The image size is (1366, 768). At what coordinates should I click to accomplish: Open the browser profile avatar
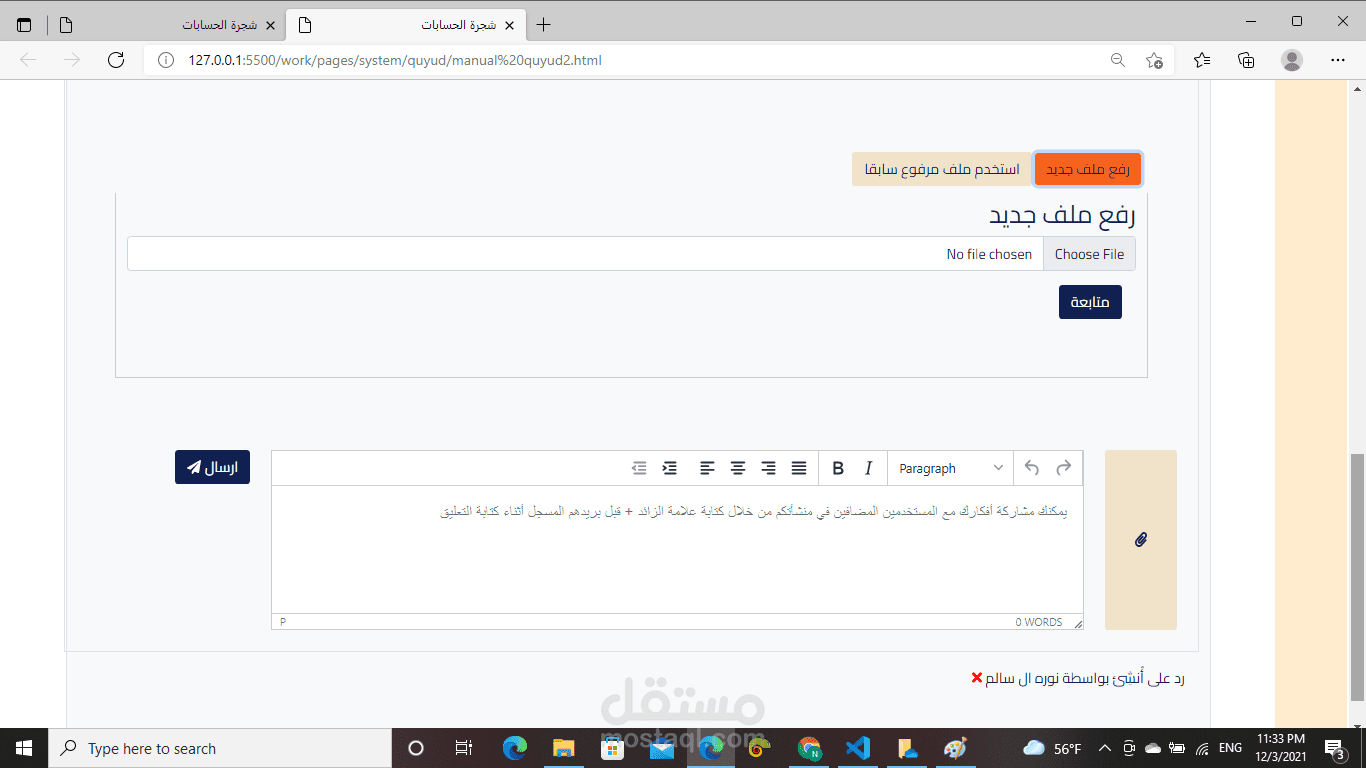[1292, 60]
